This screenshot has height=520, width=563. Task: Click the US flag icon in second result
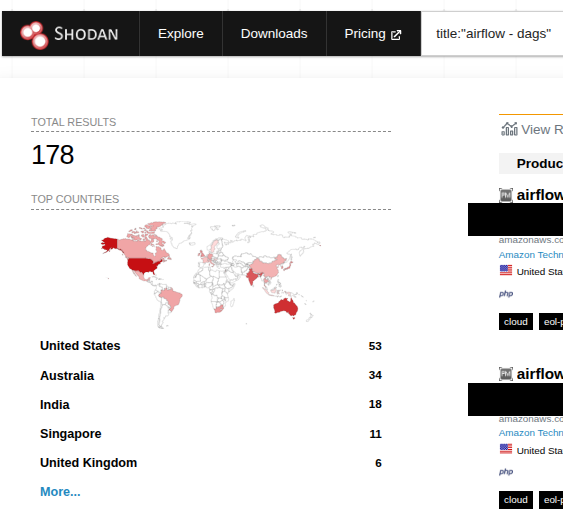[x=506, y=449]
